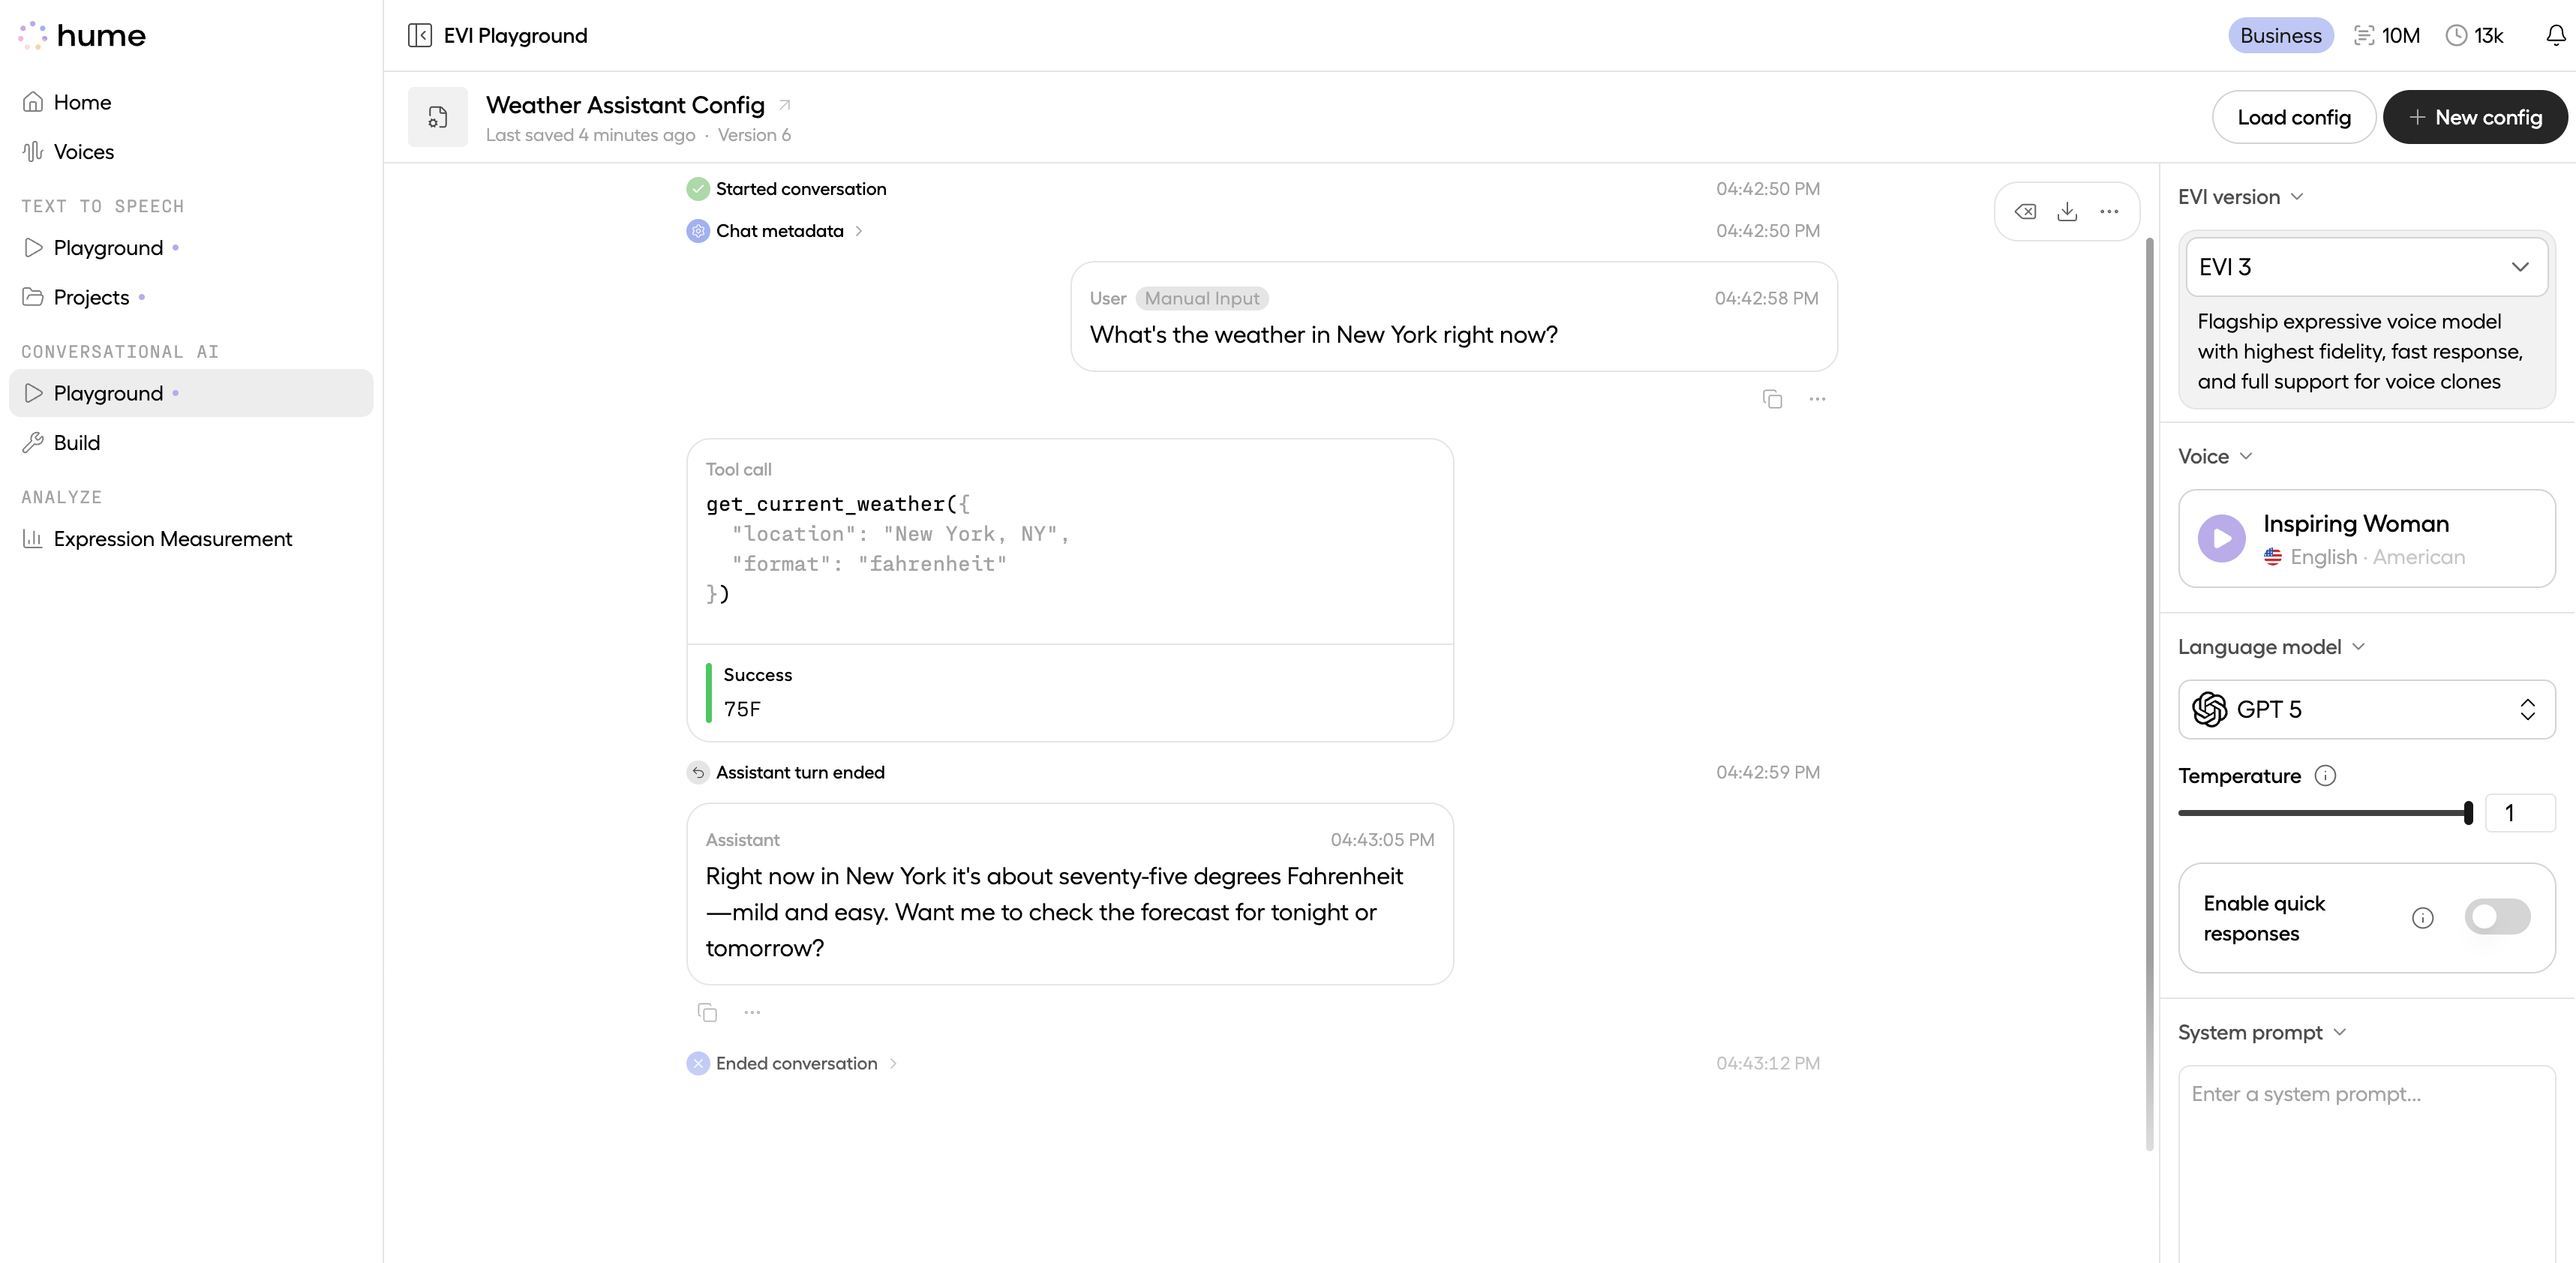2576x1263 pixels.
Task: Collapse the EVI Playground side panel
Action: click(420, 35)
